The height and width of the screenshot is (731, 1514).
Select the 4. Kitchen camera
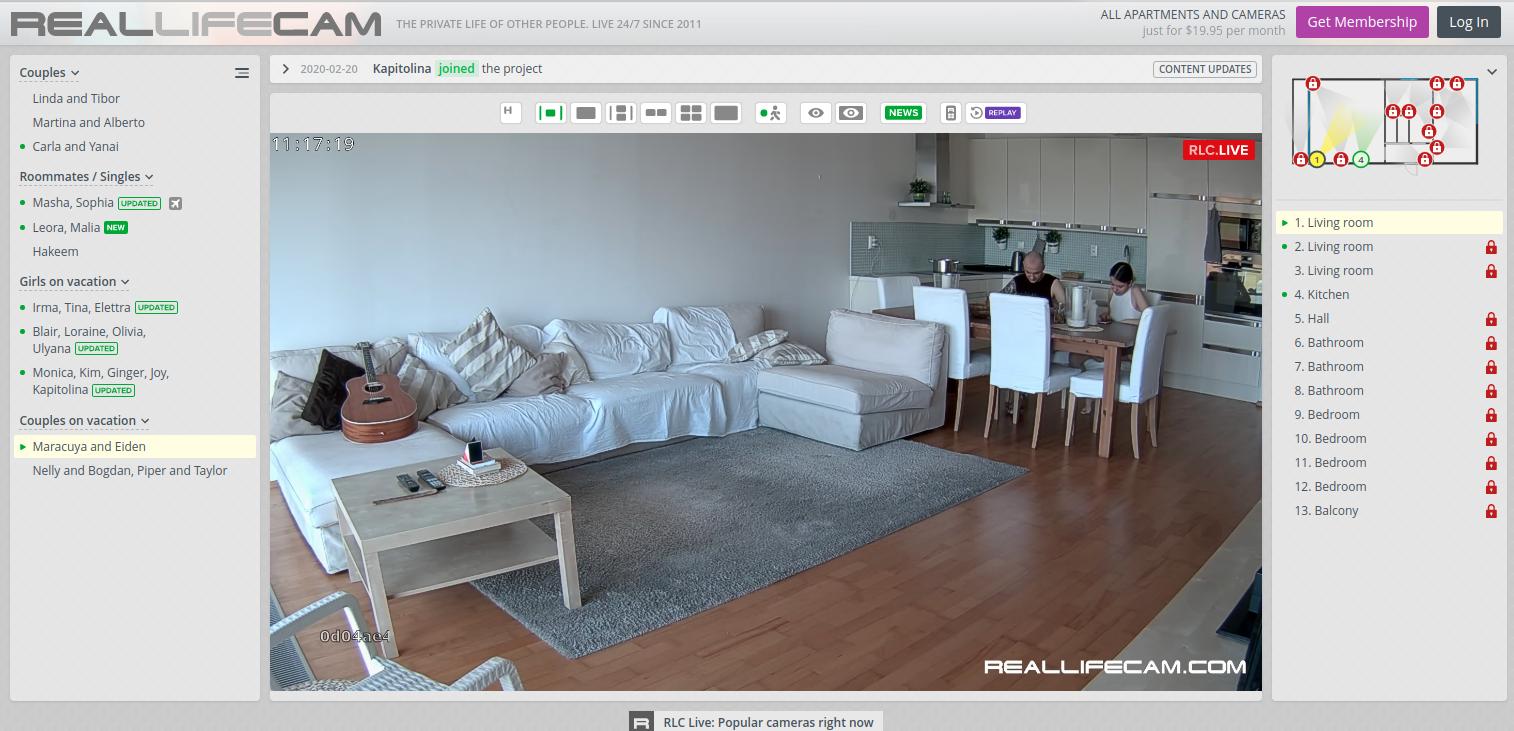[1321, 294]
